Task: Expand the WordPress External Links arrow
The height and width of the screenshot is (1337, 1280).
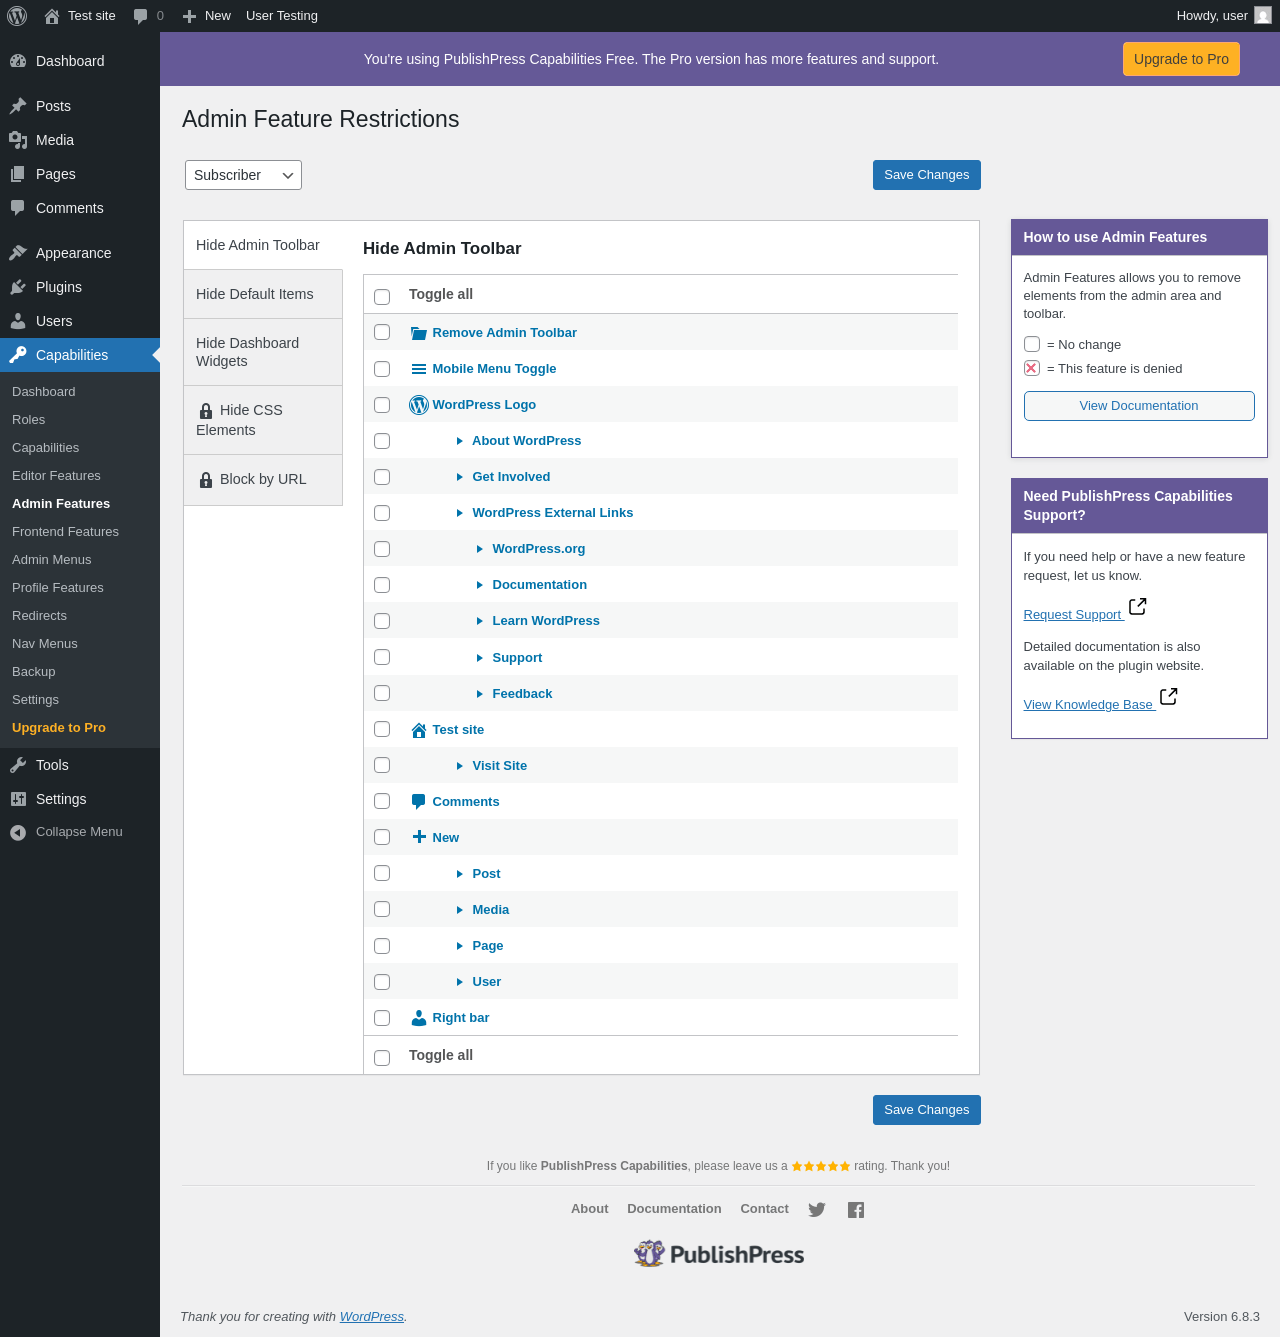Action: [x=460, y=513]
